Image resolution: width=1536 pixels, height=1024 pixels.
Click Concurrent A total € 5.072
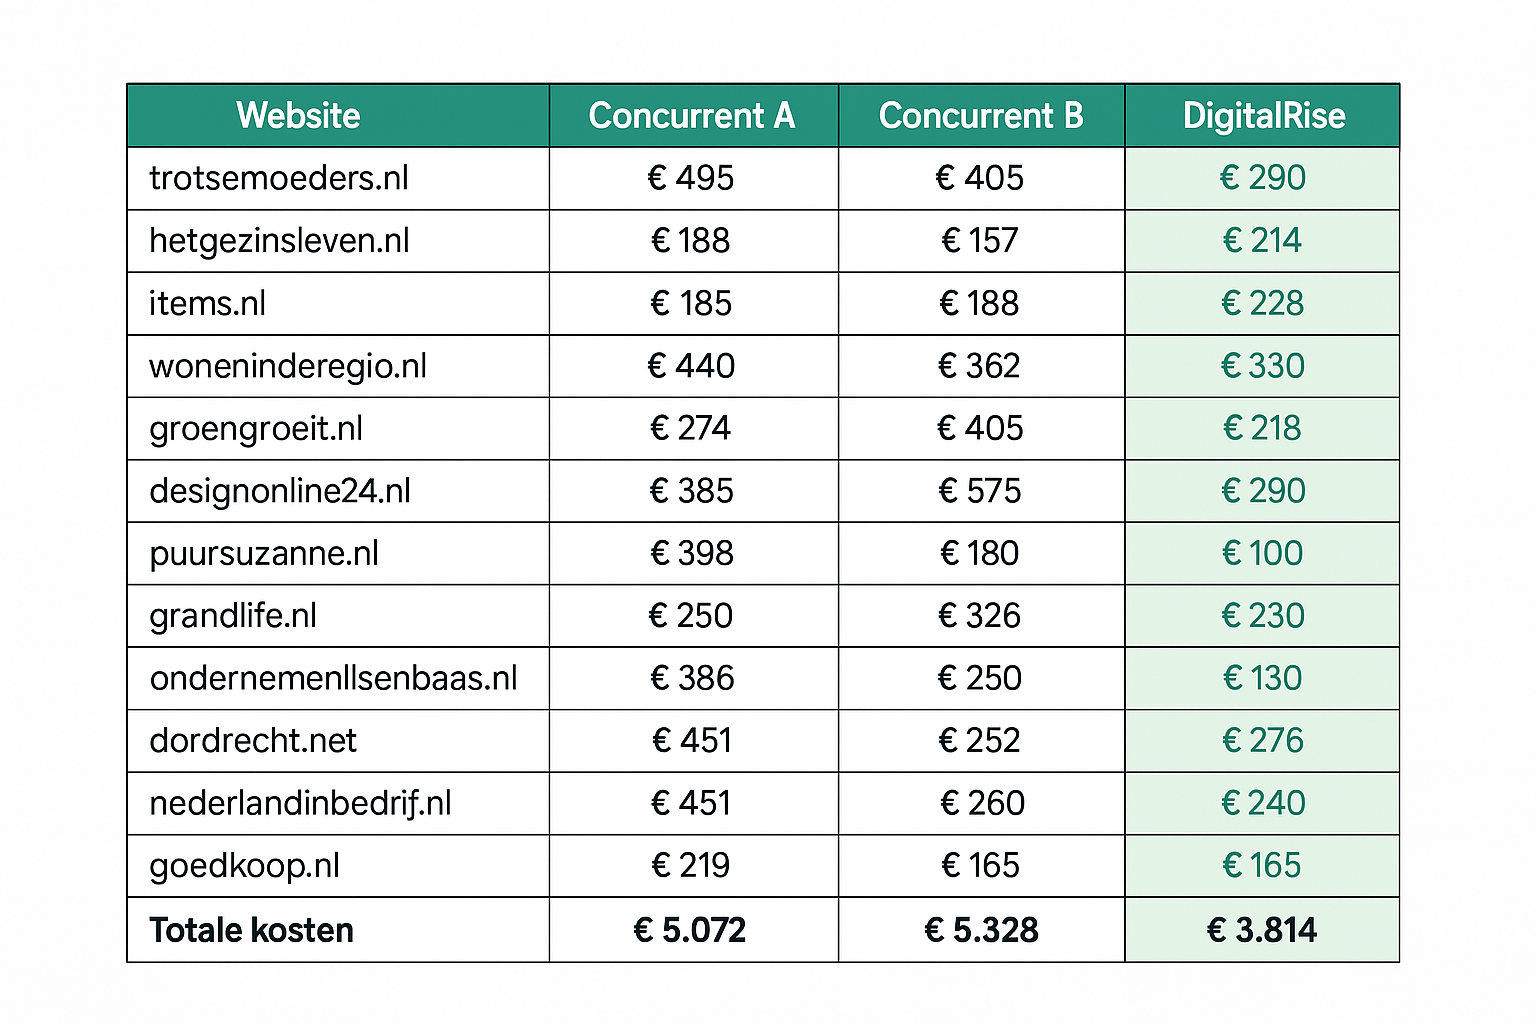(690, 930)
